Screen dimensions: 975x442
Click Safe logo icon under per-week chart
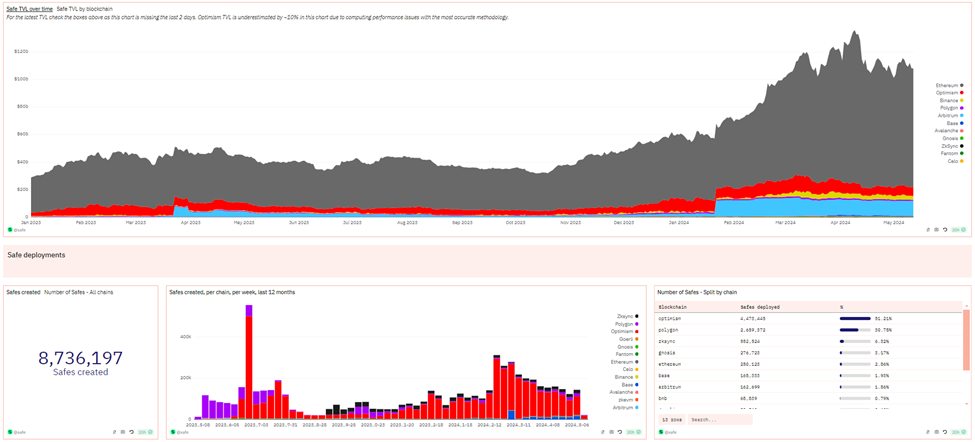173,431
